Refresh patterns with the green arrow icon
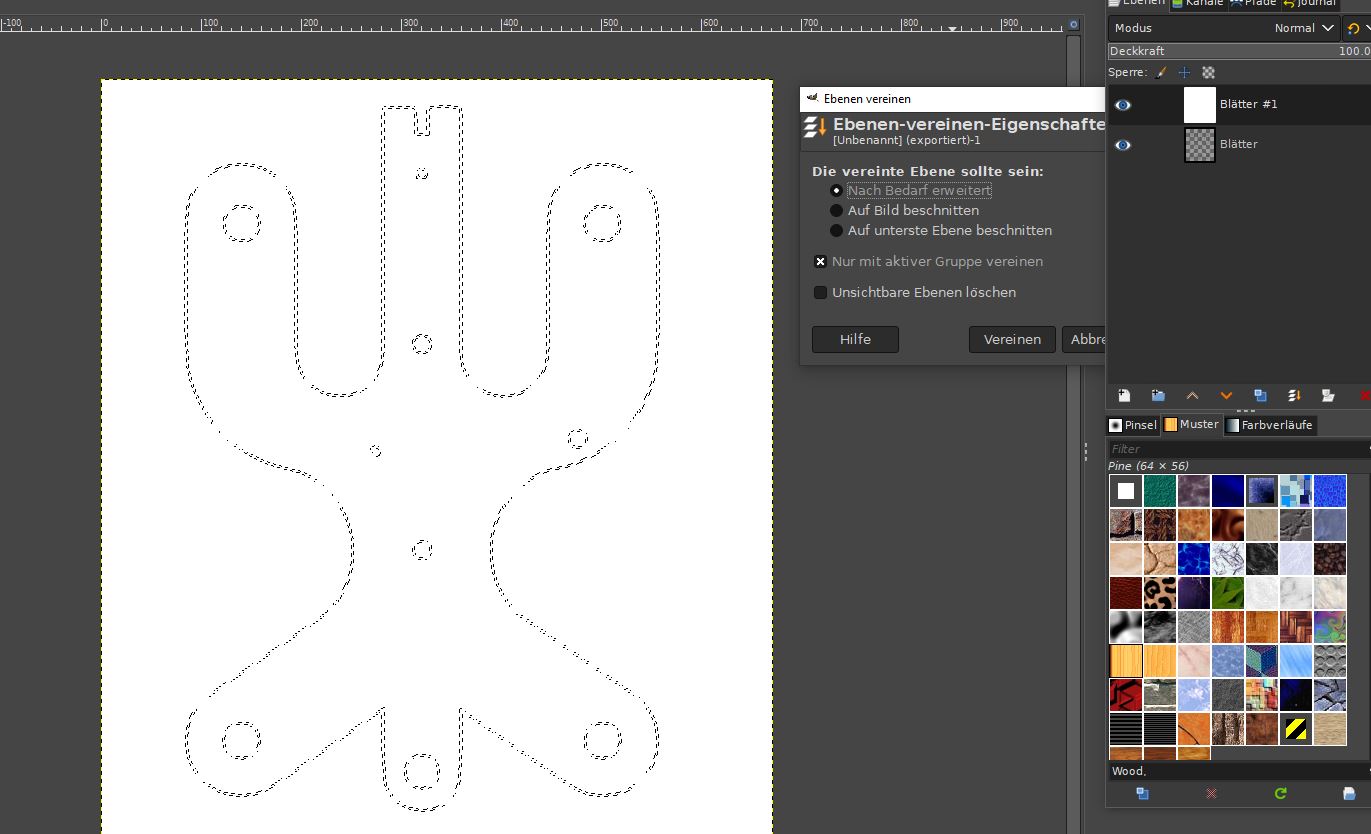 [x=1280, y=794]
